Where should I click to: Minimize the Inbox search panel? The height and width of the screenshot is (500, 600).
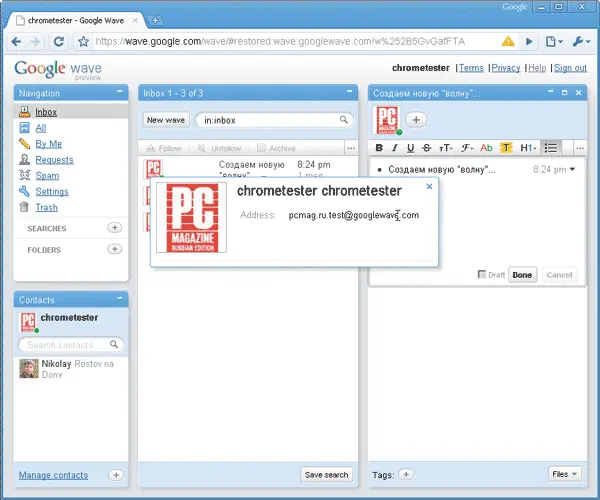click(349, 91)
